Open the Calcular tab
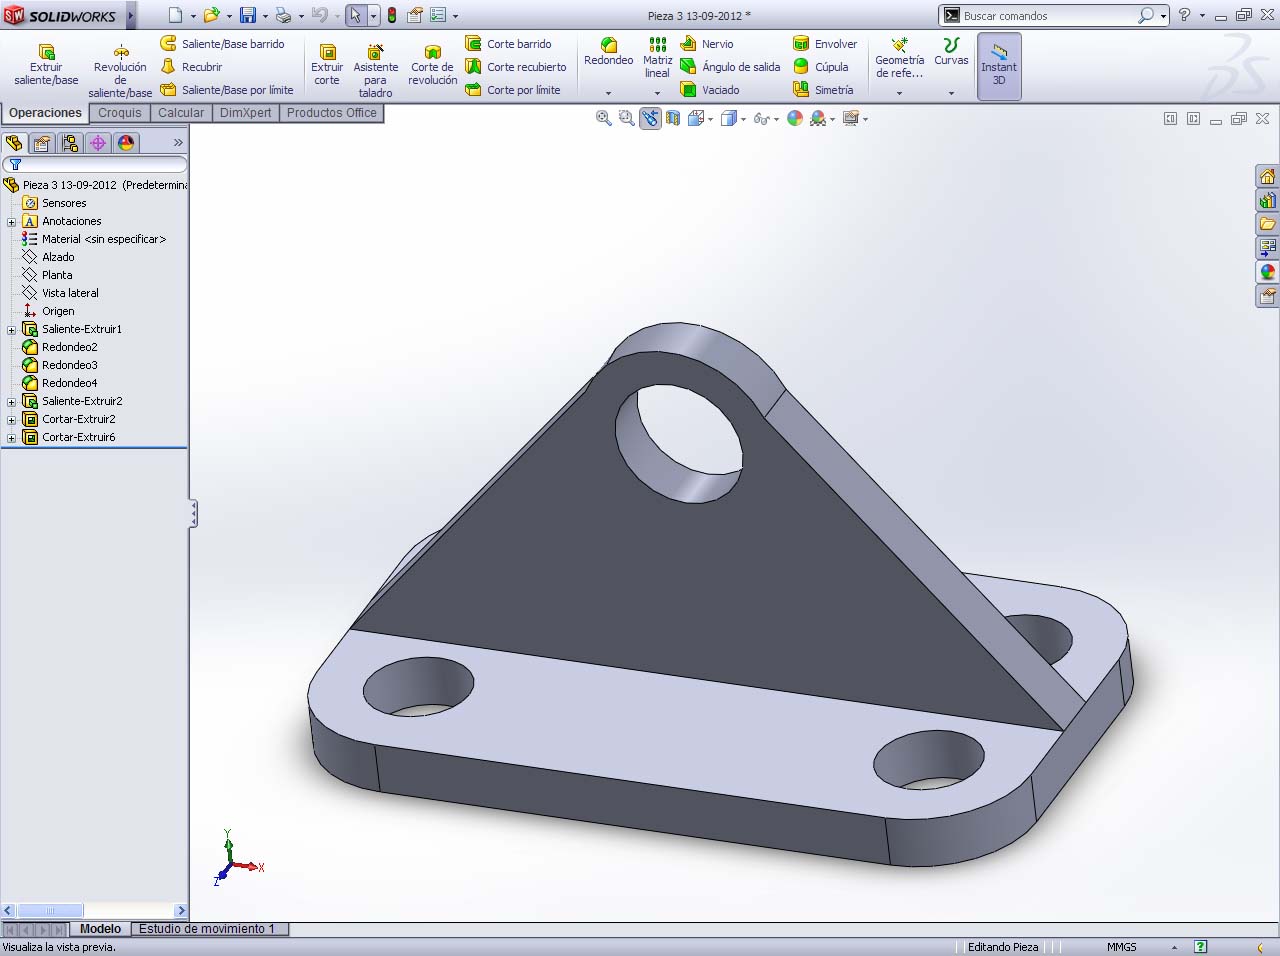The image size is (1280, 956). (x=181, y=113)
